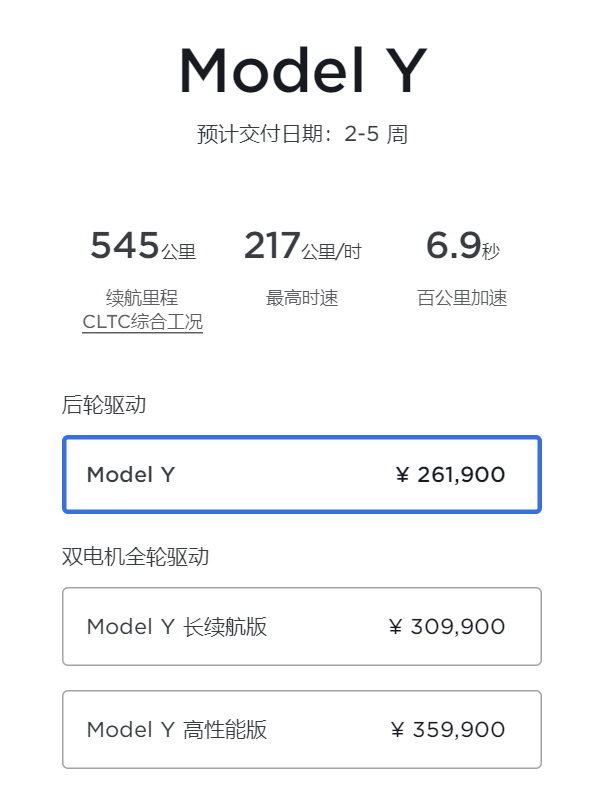Click the ¥ 359,900 price
Image resolution: width=598 pixels, height=795 pixels.
click(448, 730)
